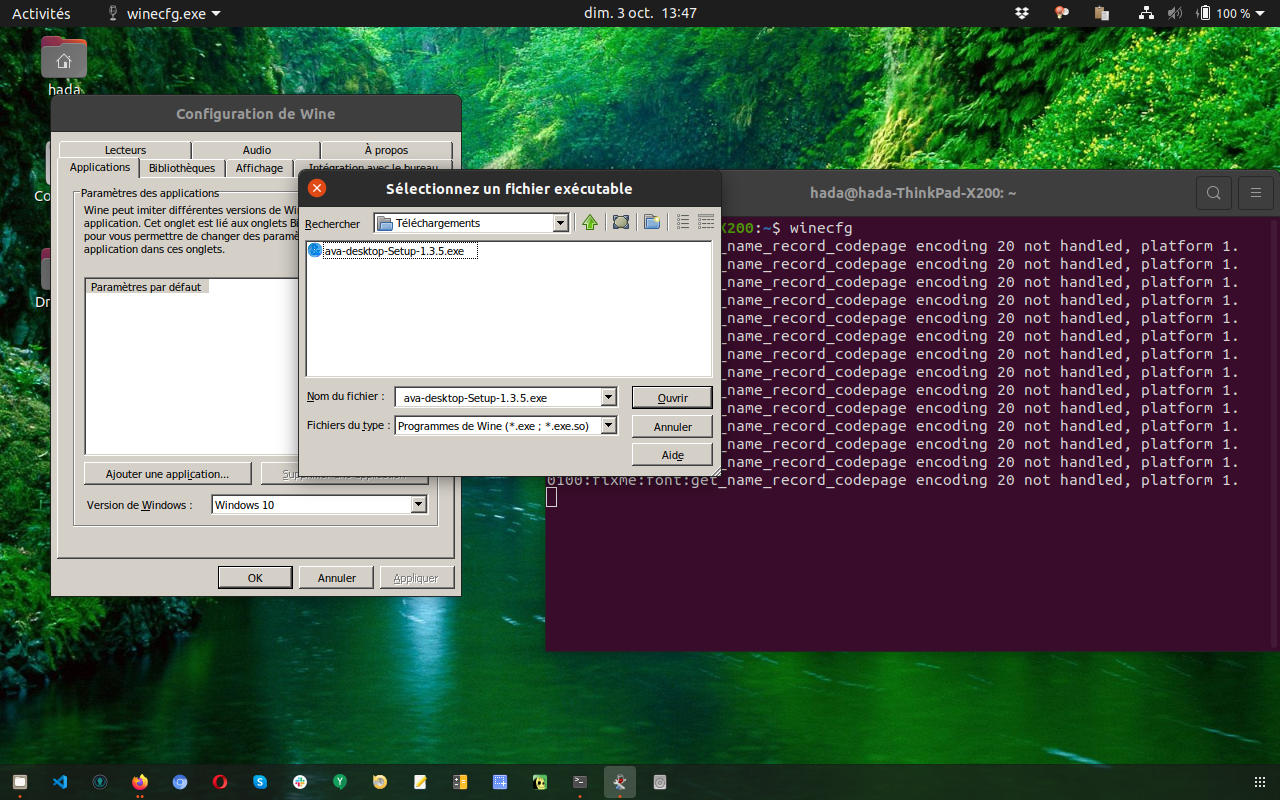Click Ajouter une application button

tap(167, 473)
